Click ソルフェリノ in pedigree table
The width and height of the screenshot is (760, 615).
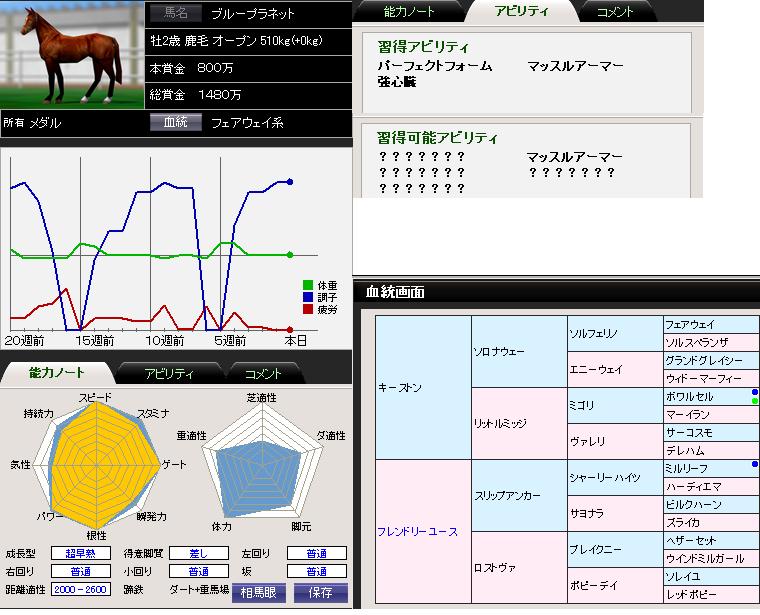(615, 334)
